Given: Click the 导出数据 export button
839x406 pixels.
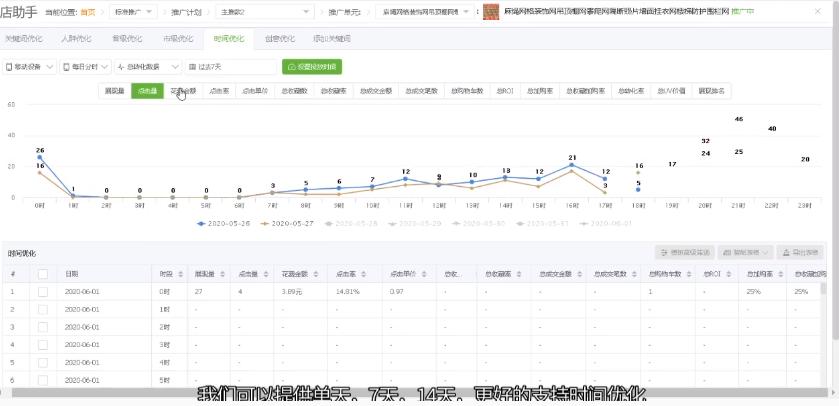Looking at the screenshot, I should pyautogui.click(x=799, y=252).
